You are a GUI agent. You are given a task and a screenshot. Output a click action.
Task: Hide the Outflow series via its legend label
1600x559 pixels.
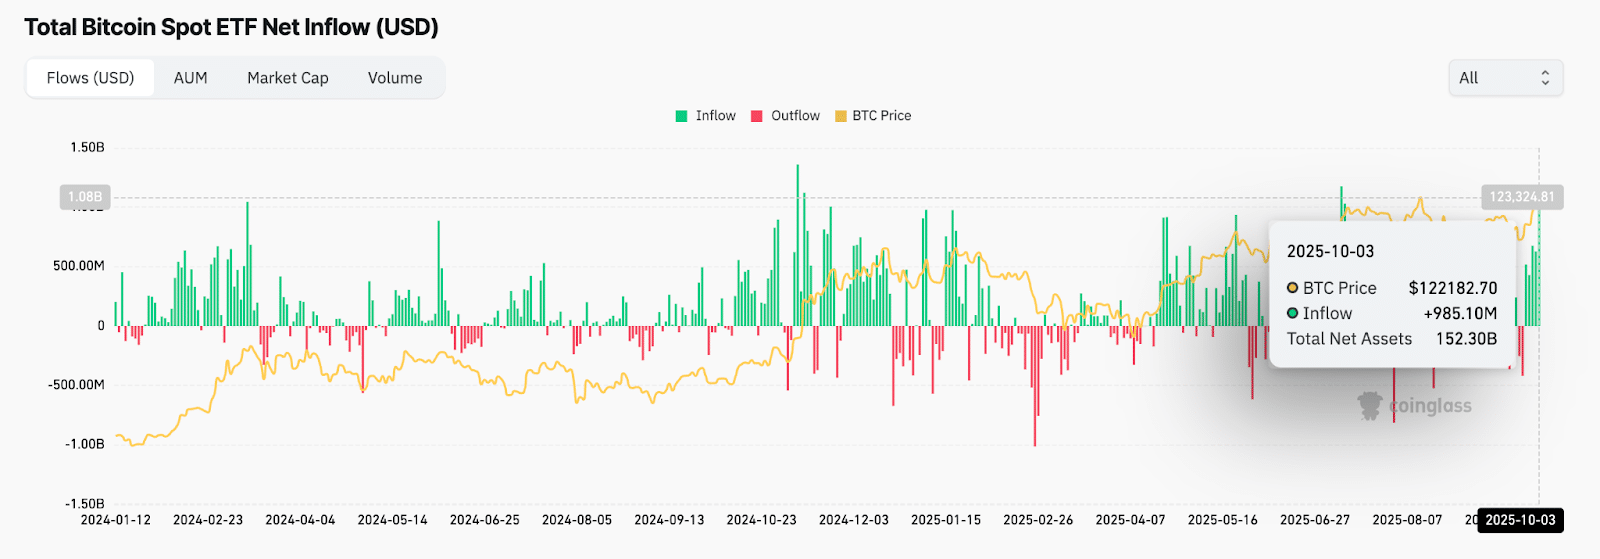tap(795, 116)
